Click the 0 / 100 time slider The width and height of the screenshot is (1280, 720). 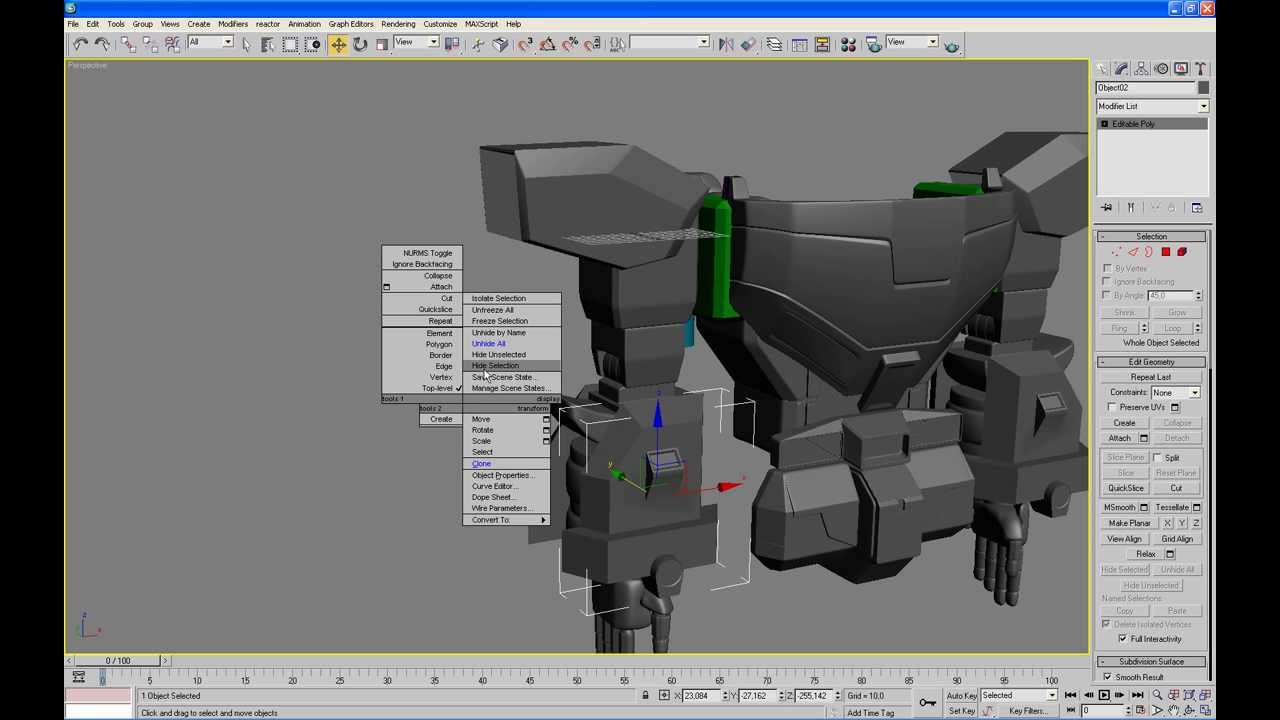[x=117, y=661]
